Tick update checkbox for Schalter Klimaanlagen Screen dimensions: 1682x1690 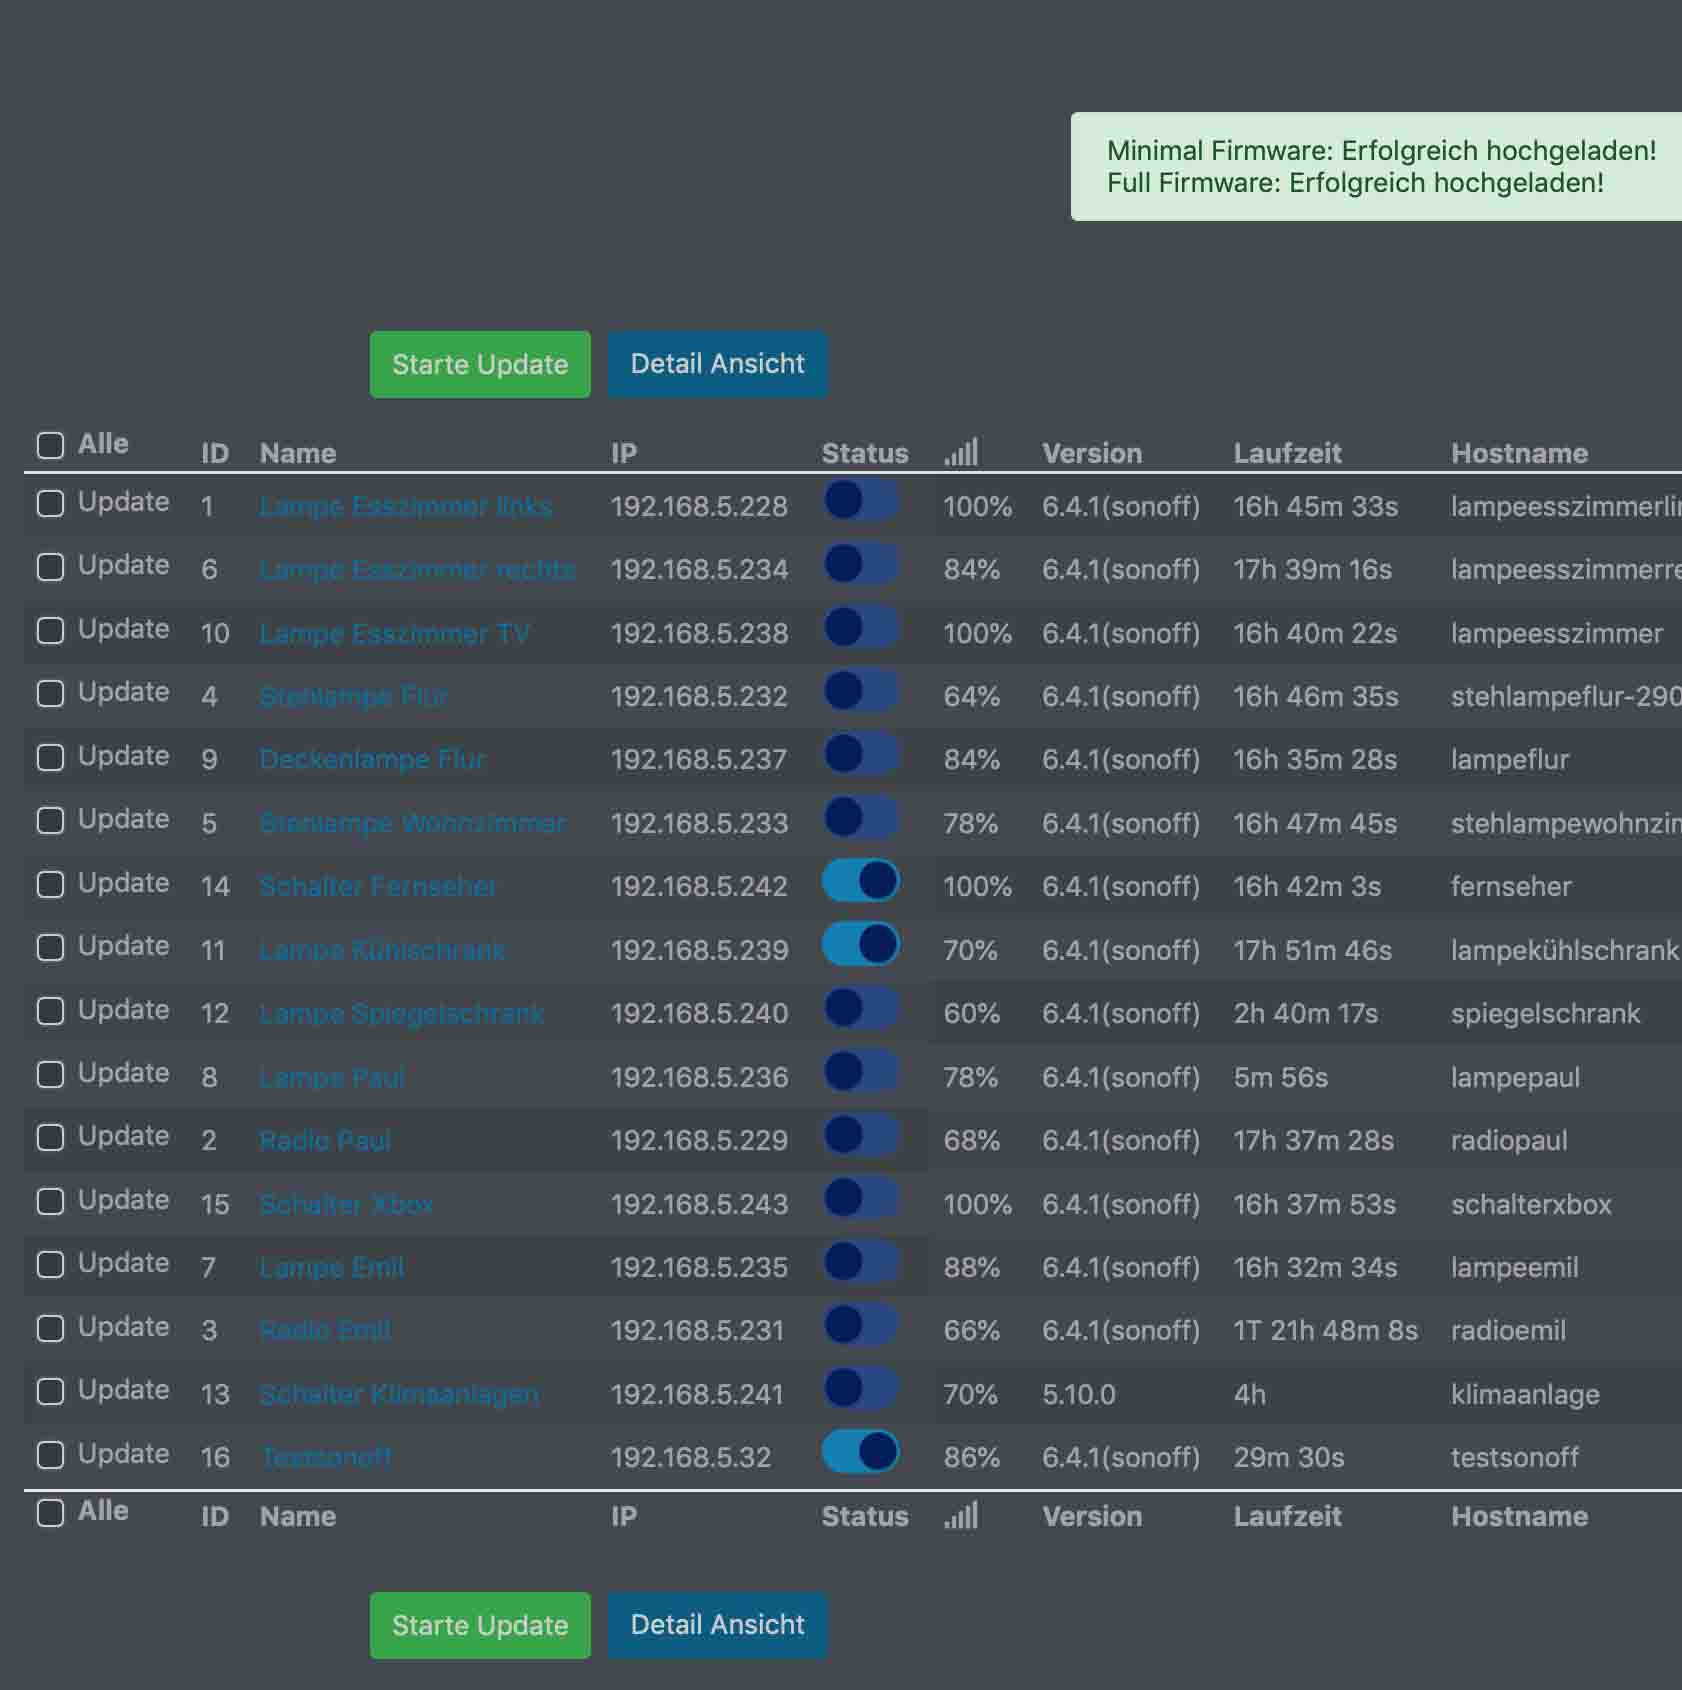[50, 1392]
